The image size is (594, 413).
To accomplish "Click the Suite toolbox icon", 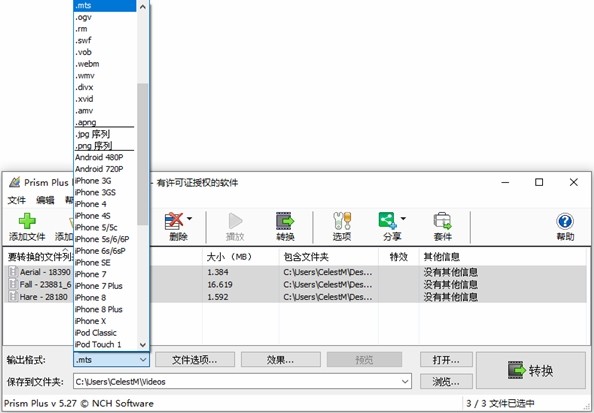I will pyautogui.click(x=442, y=221).
